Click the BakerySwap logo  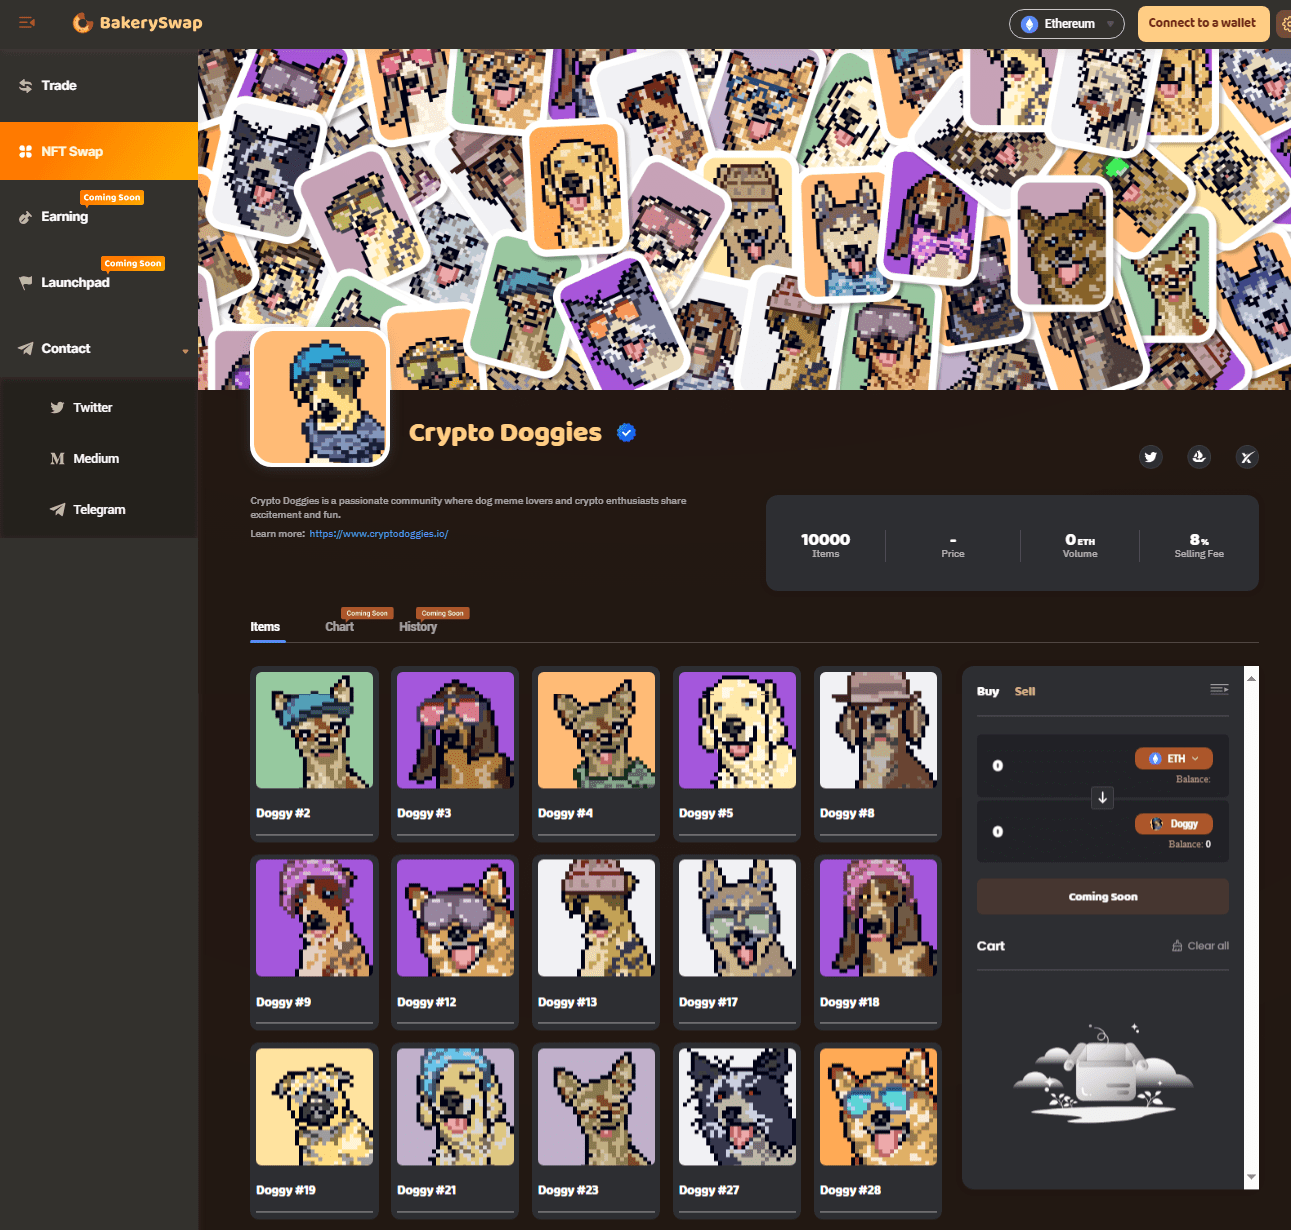137,22
